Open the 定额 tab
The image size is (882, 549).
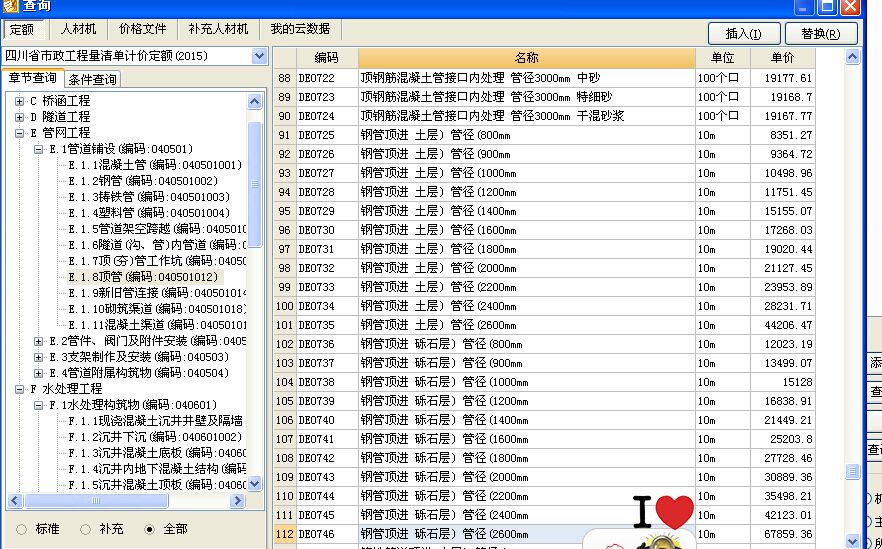22,29
